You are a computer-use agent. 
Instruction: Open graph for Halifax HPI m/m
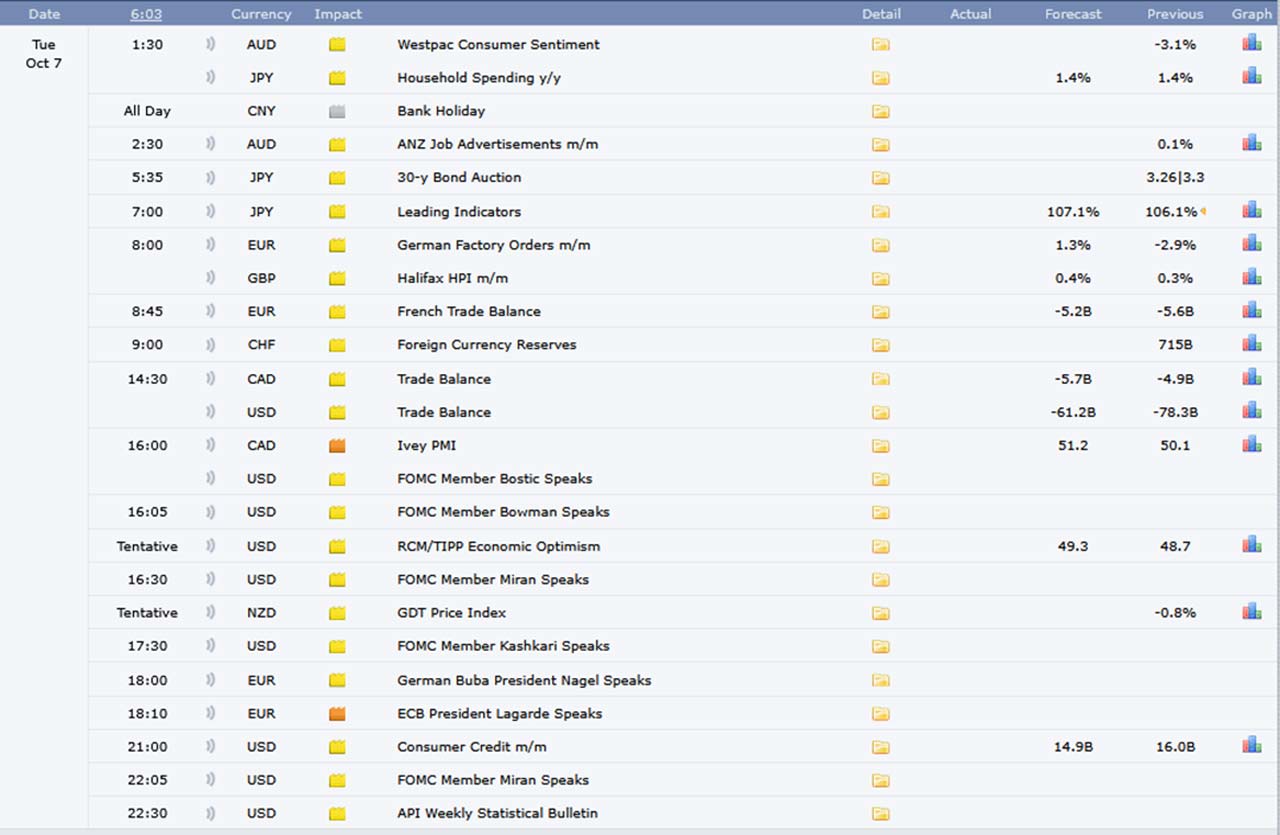[1251, 277]
